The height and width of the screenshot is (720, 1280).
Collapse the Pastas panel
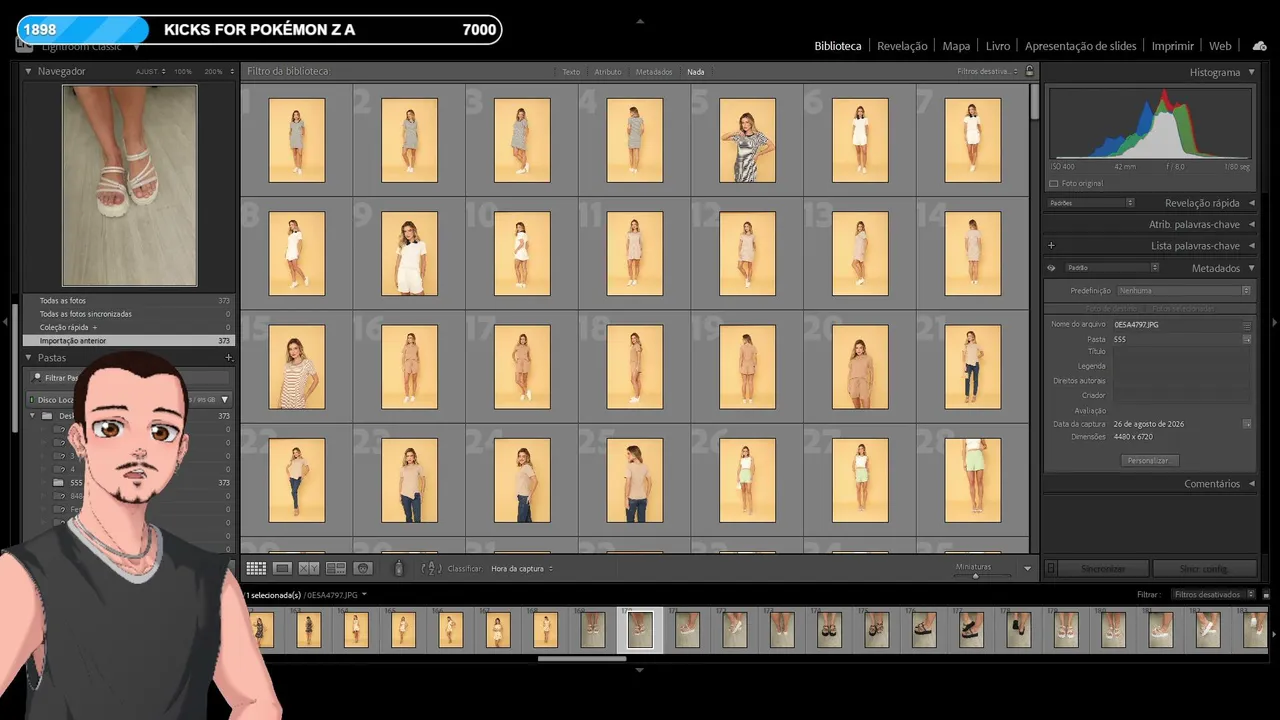(x=28, y=358)
